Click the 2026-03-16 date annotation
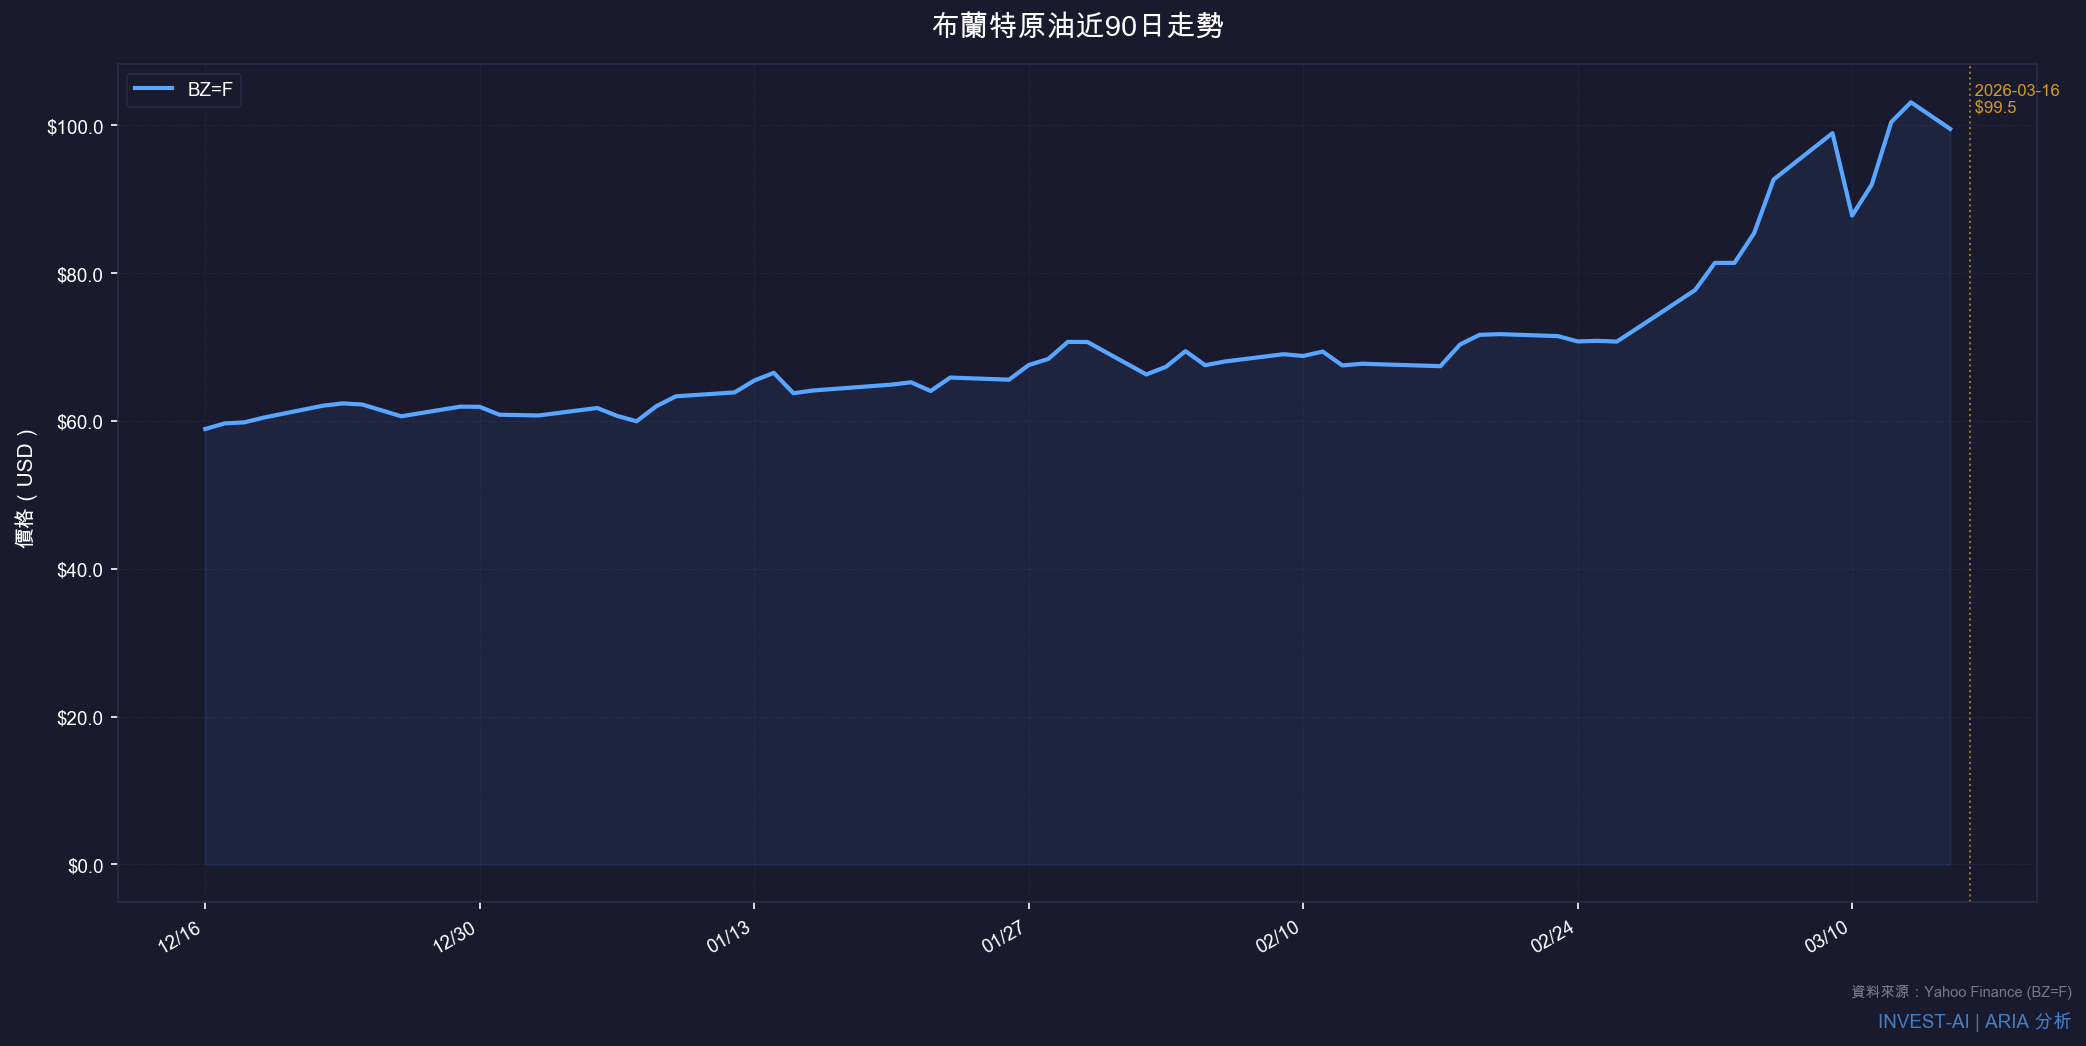The image size is (2086, 1046). pos(2016,91)
